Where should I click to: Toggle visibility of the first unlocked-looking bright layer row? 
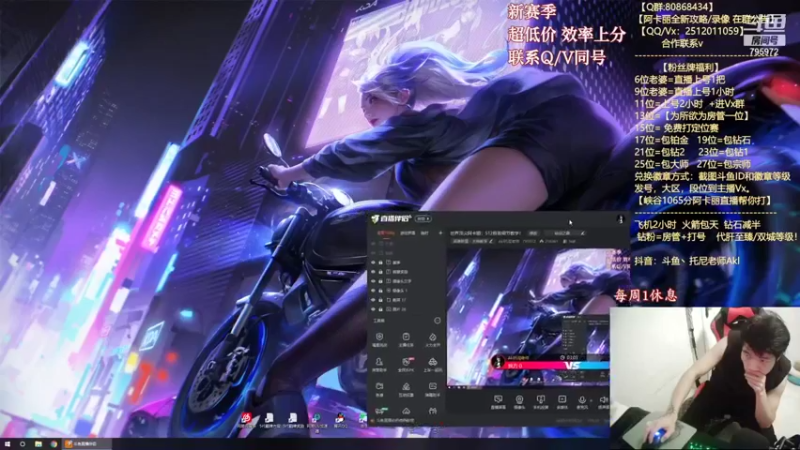point(373,262)
